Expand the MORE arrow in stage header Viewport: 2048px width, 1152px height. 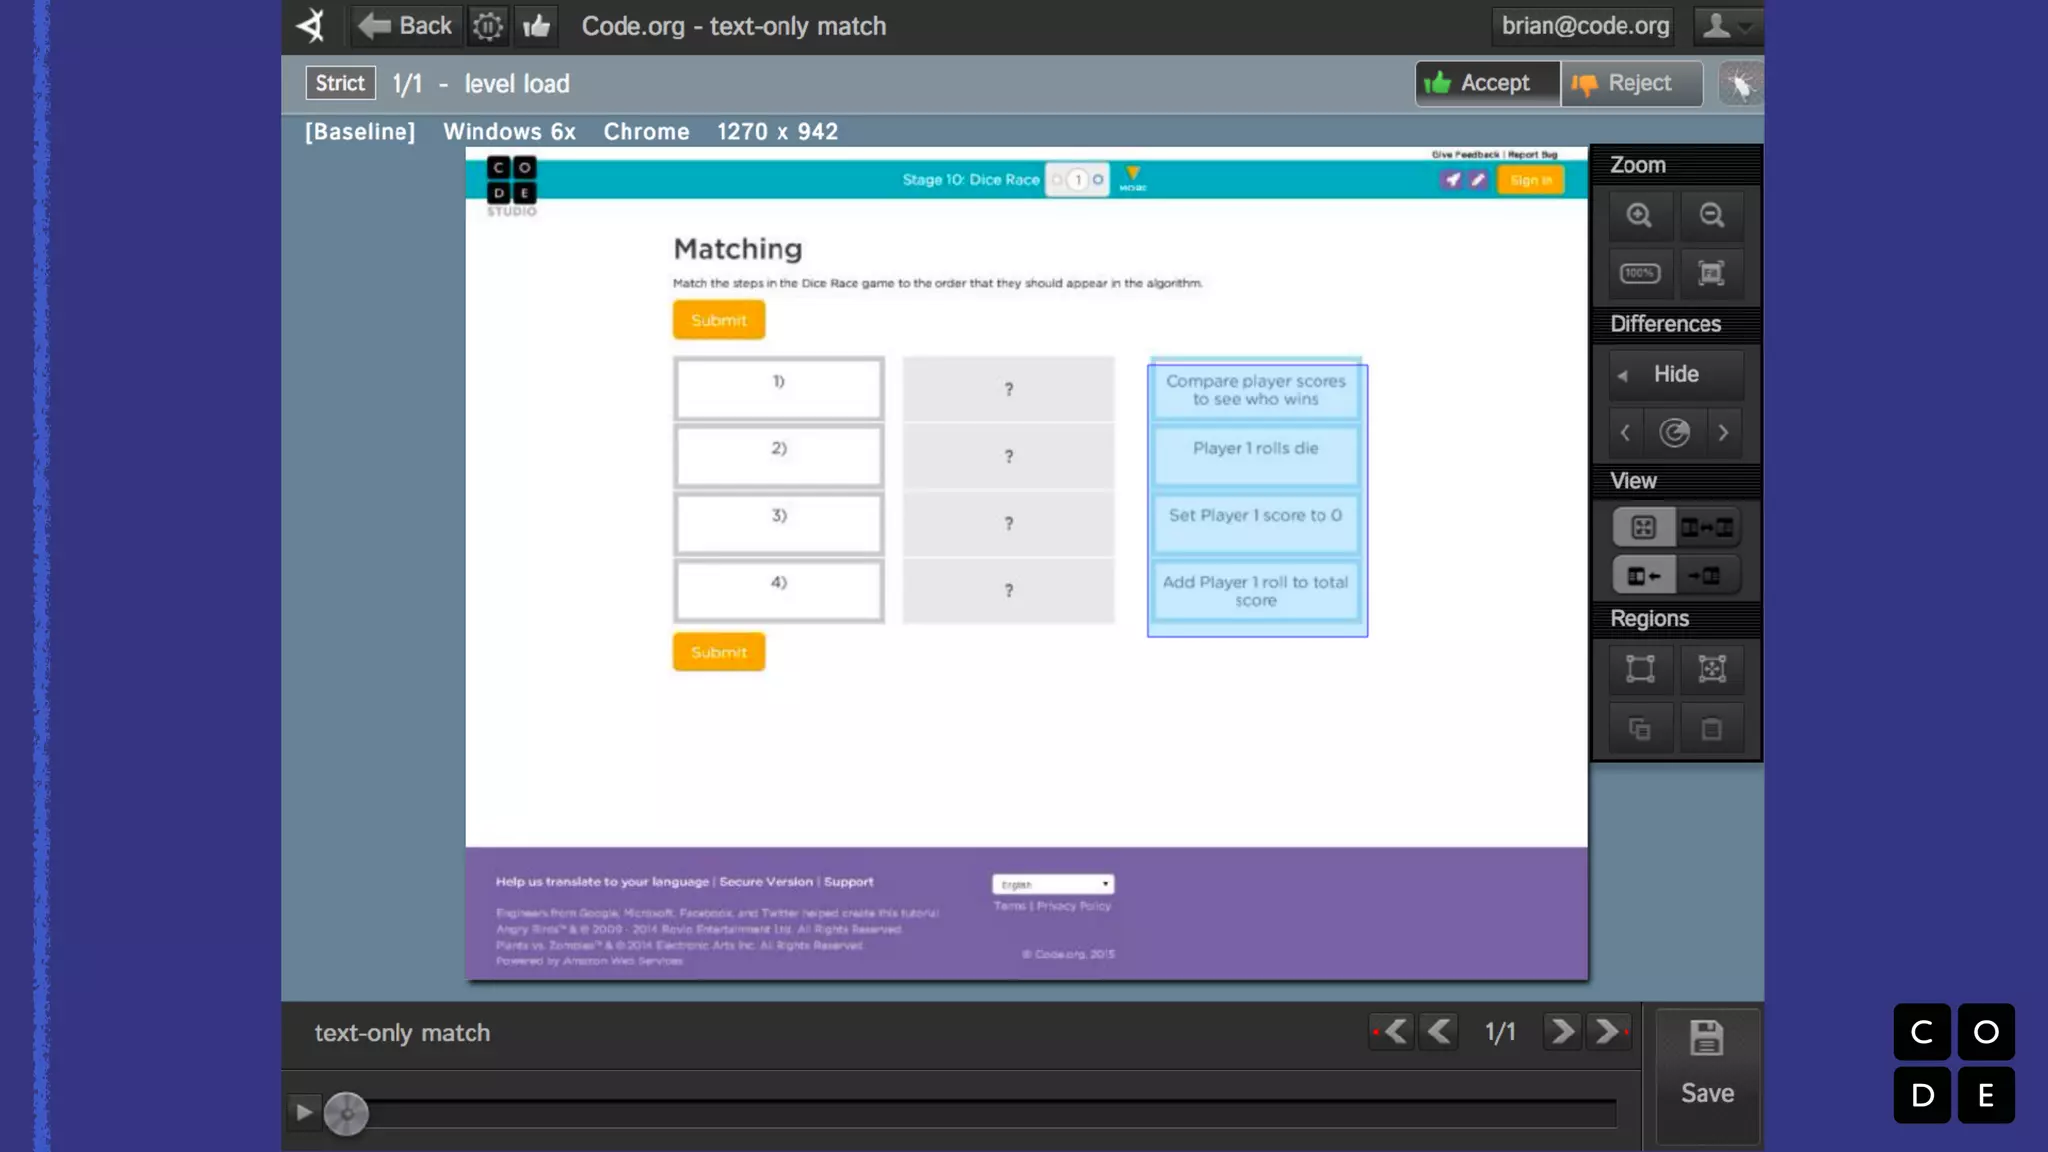pyautogui.click(x=1133, y=178)
